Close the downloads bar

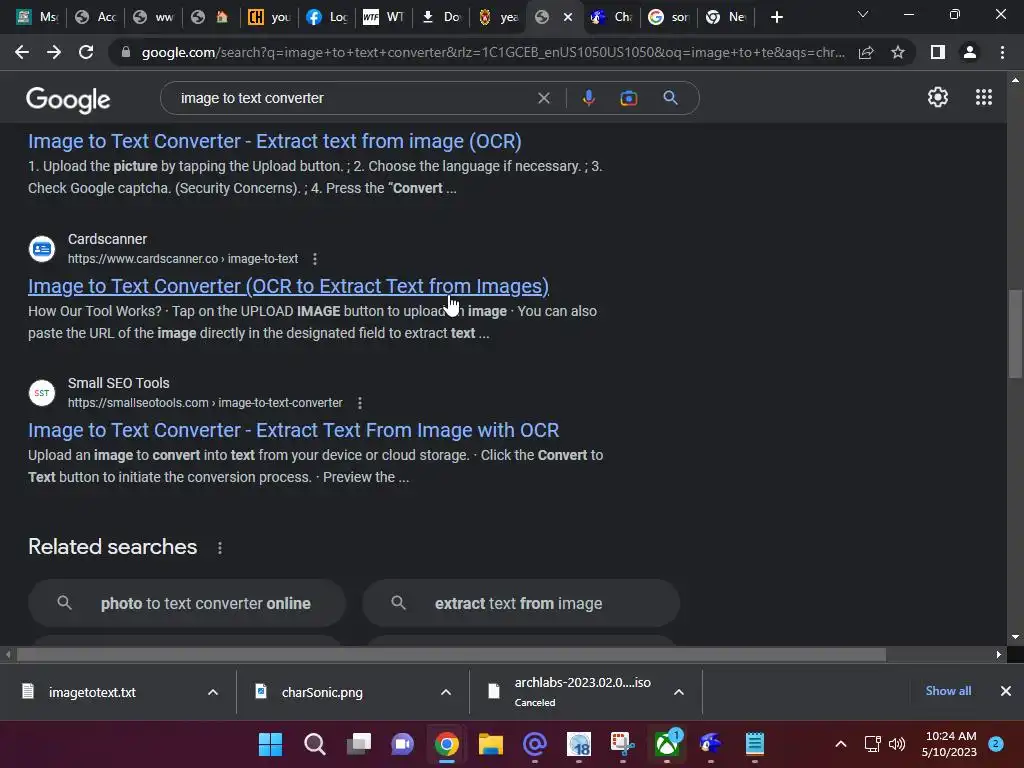[x=1006, y=691]
